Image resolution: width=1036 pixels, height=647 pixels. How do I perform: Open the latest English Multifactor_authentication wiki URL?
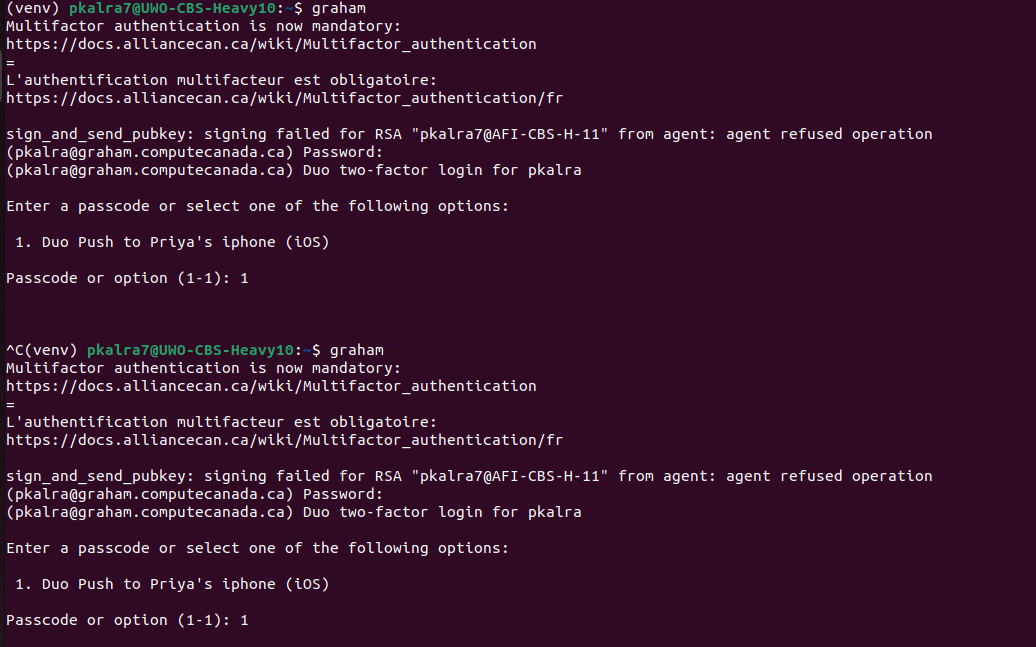(271, 386)
